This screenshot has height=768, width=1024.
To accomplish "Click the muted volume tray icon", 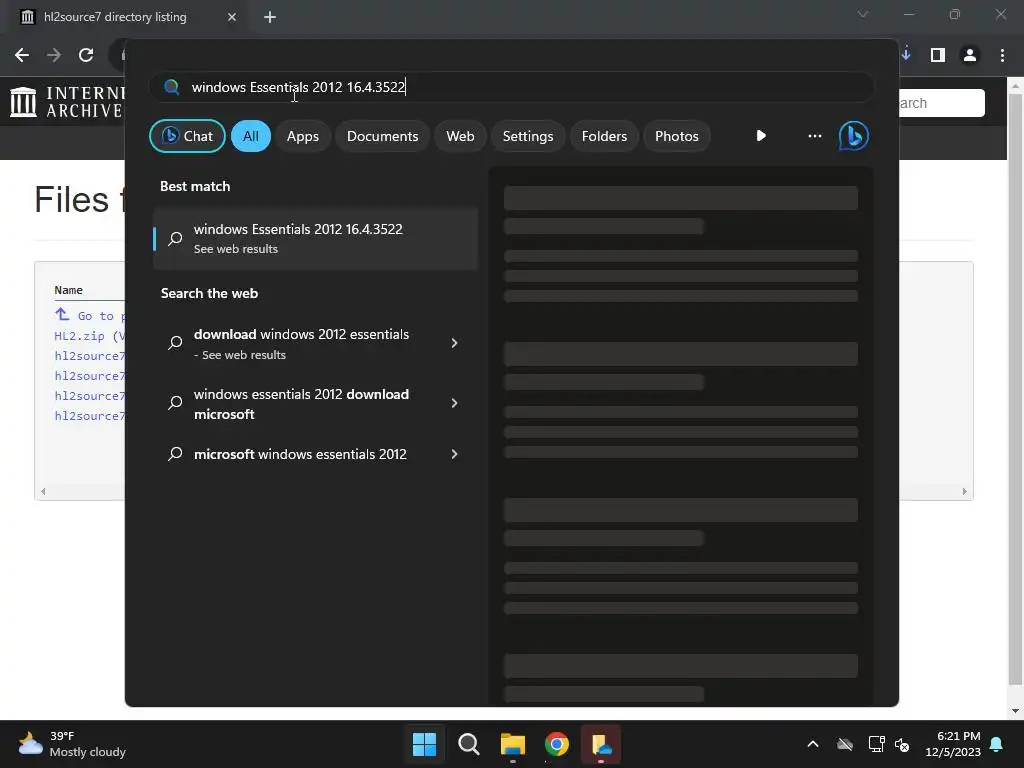I will coord(902,744).
